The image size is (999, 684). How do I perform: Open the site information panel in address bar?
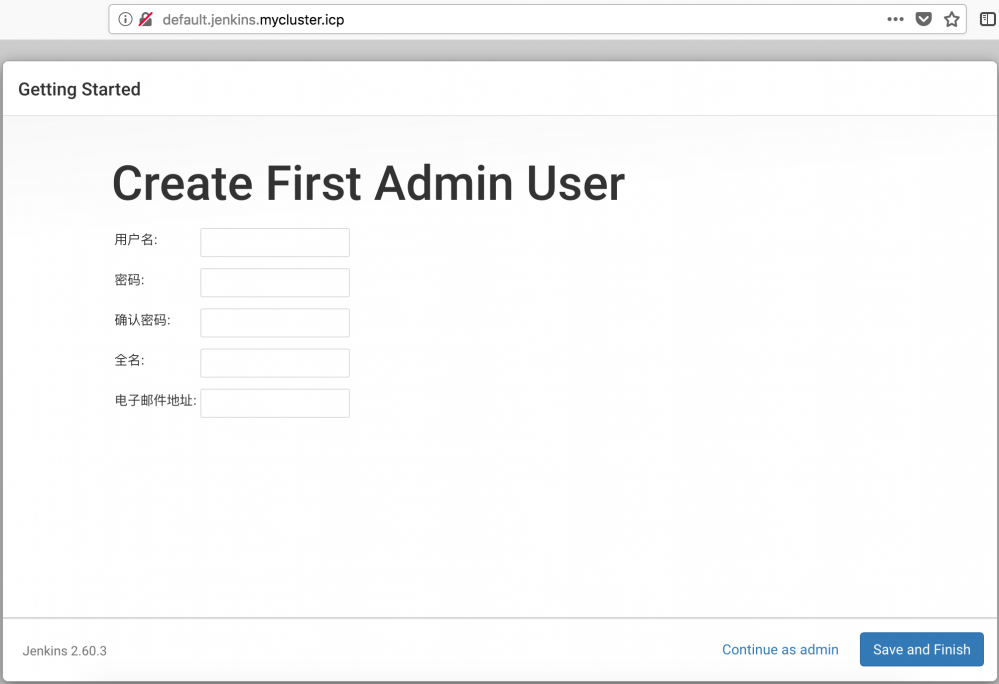tap(125, 19)
